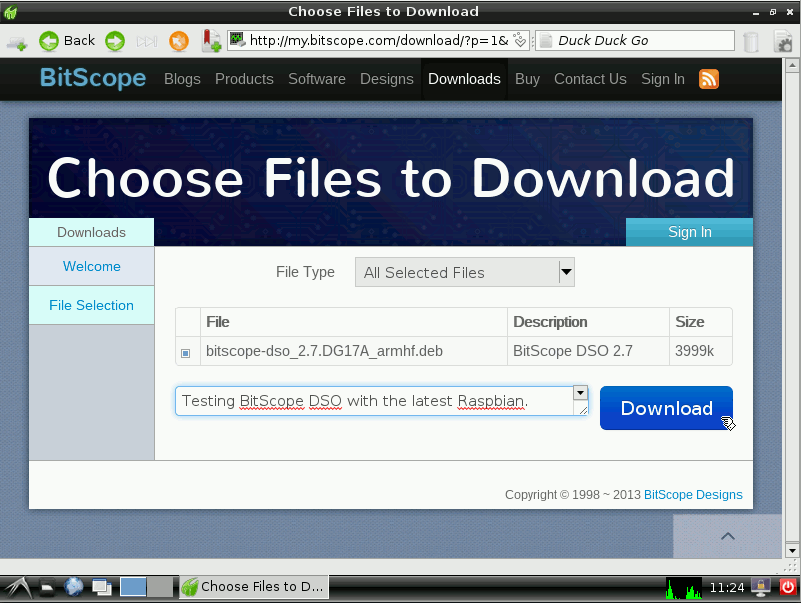Open the RSS feed icon

pos(708,79)
